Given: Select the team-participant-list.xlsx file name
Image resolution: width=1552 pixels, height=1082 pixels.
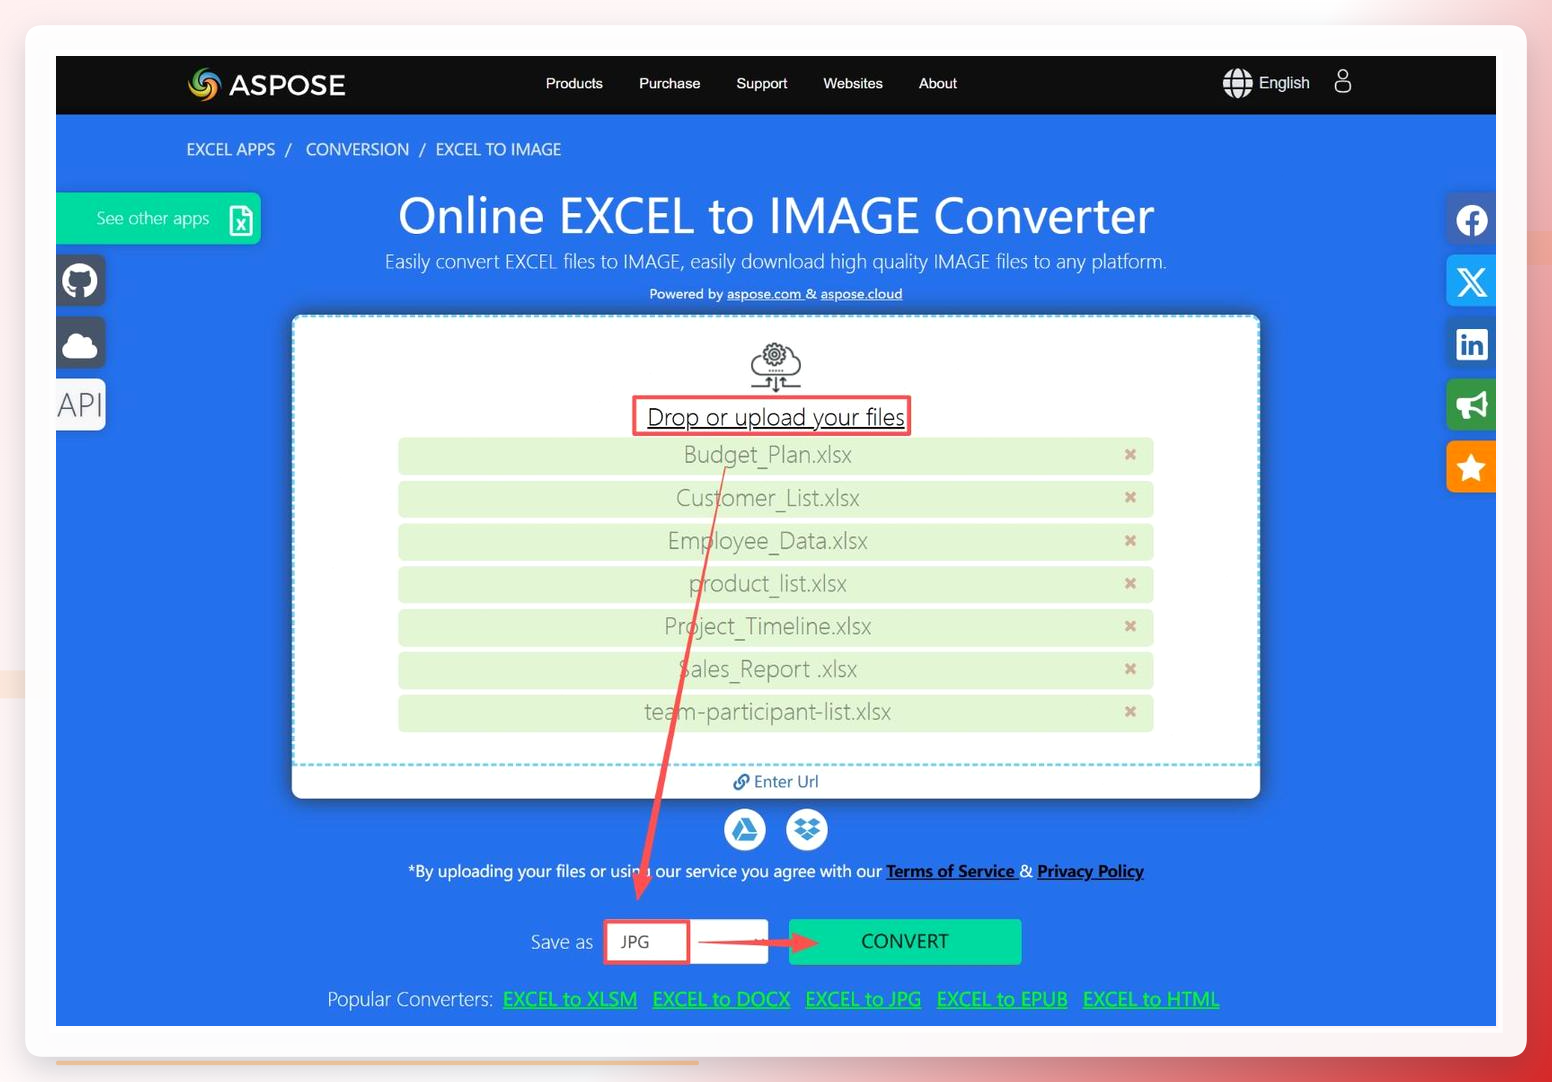Looking at the screenshot, I should point(768,712).
